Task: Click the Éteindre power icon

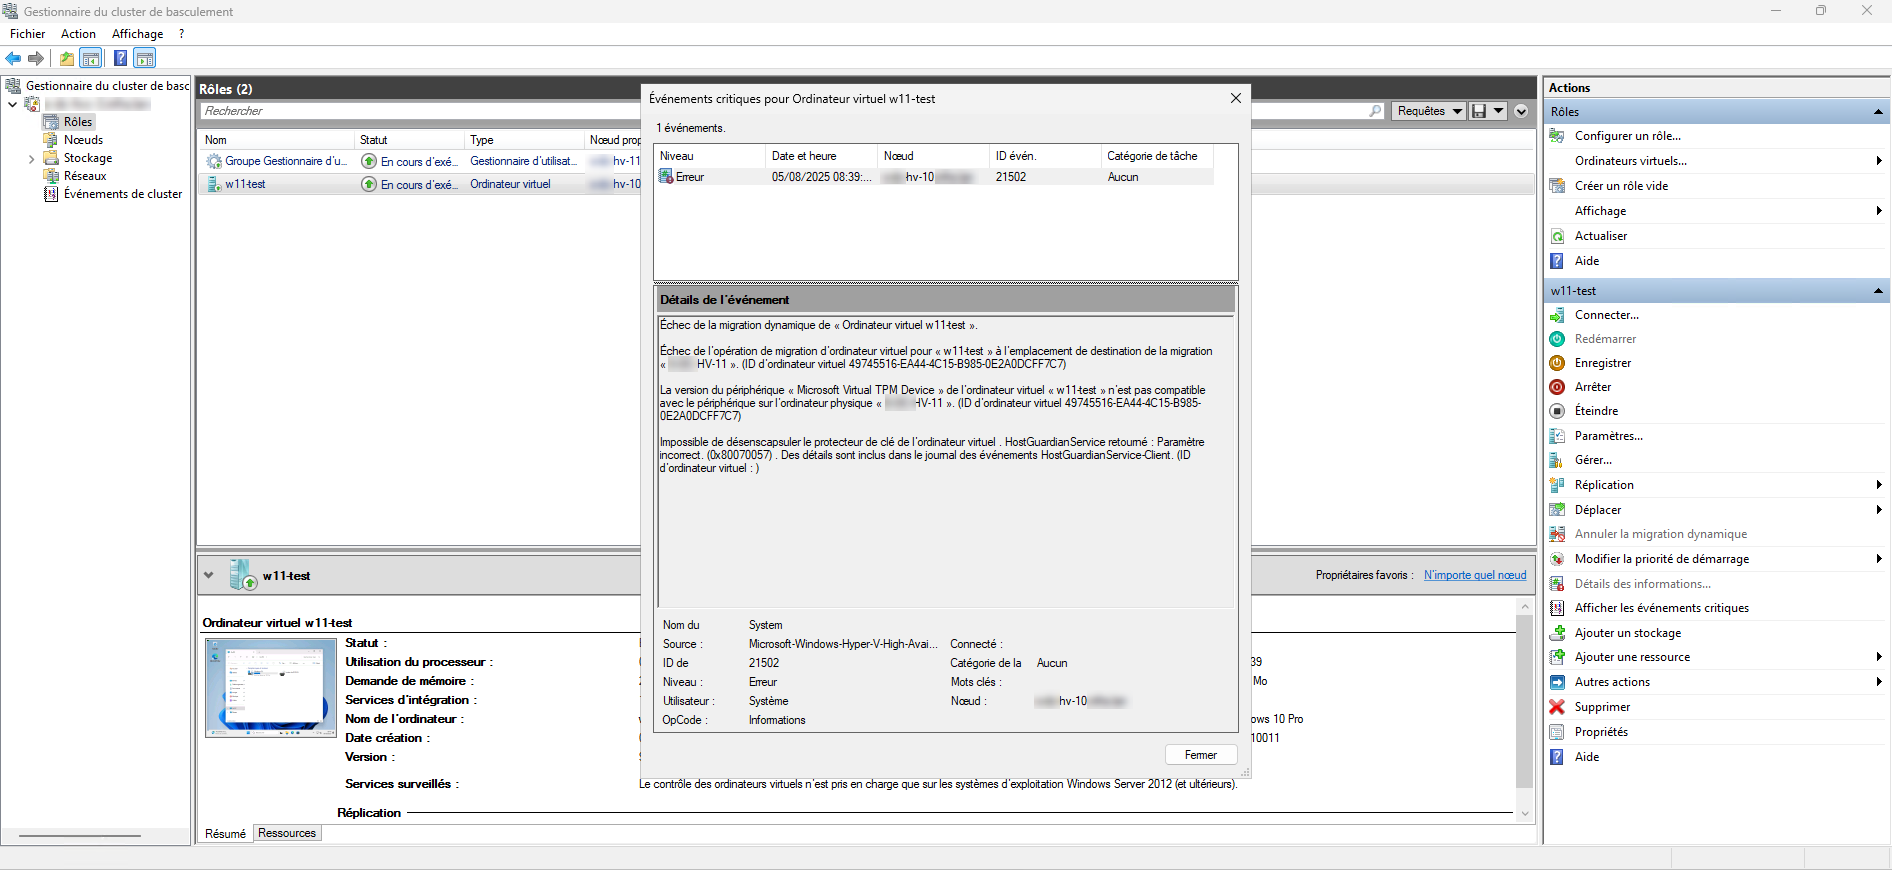Action: pyautogui.click(x=1557, y=411)
